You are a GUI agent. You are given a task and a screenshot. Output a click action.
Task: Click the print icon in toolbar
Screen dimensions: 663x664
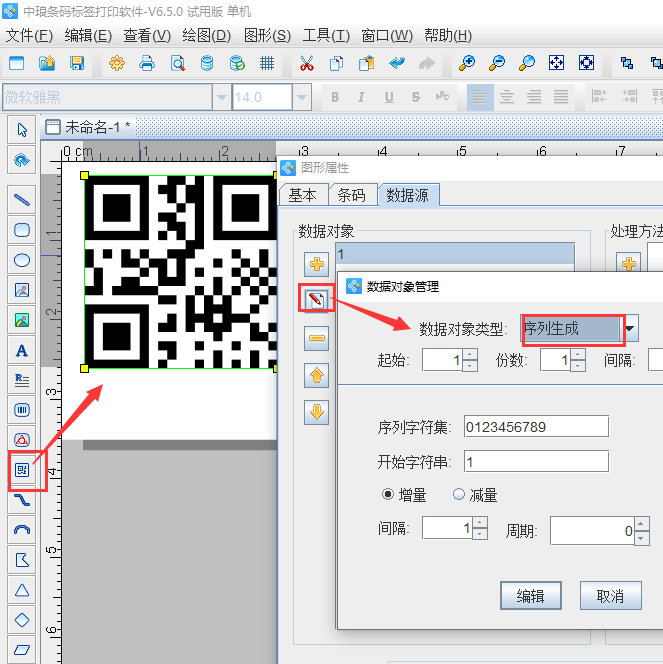tap(147, 63)
